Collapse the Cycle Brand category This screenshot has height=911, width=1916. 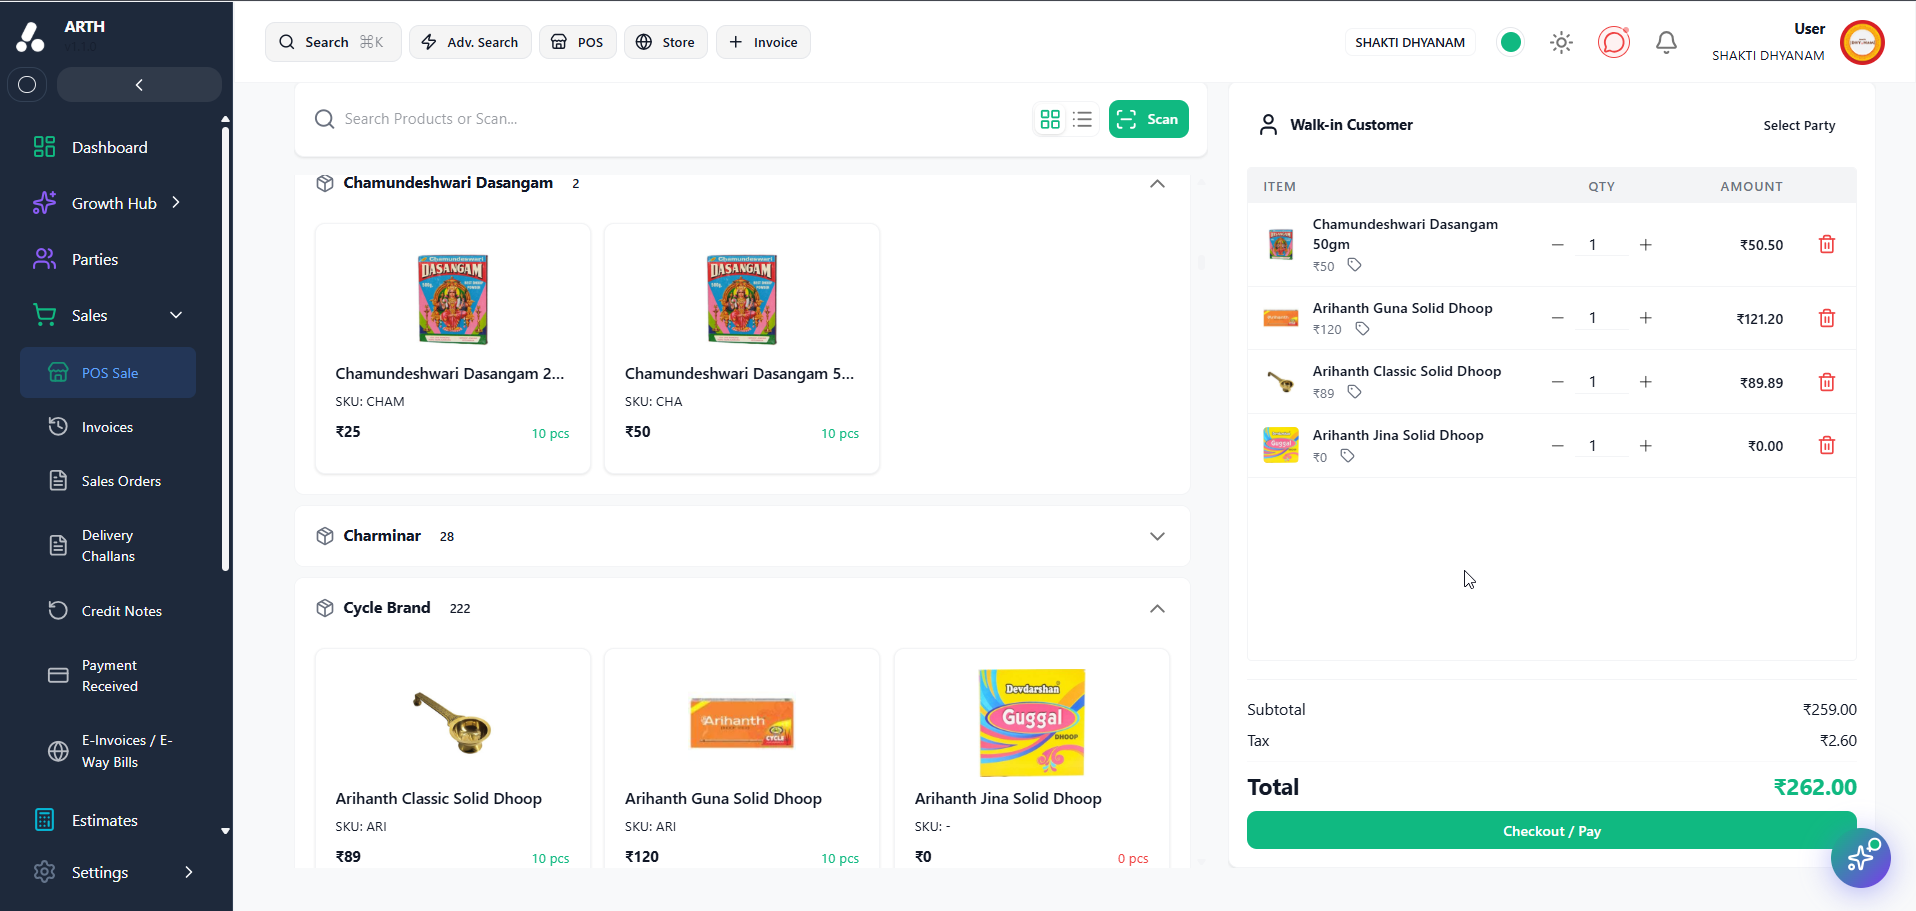1157,609
